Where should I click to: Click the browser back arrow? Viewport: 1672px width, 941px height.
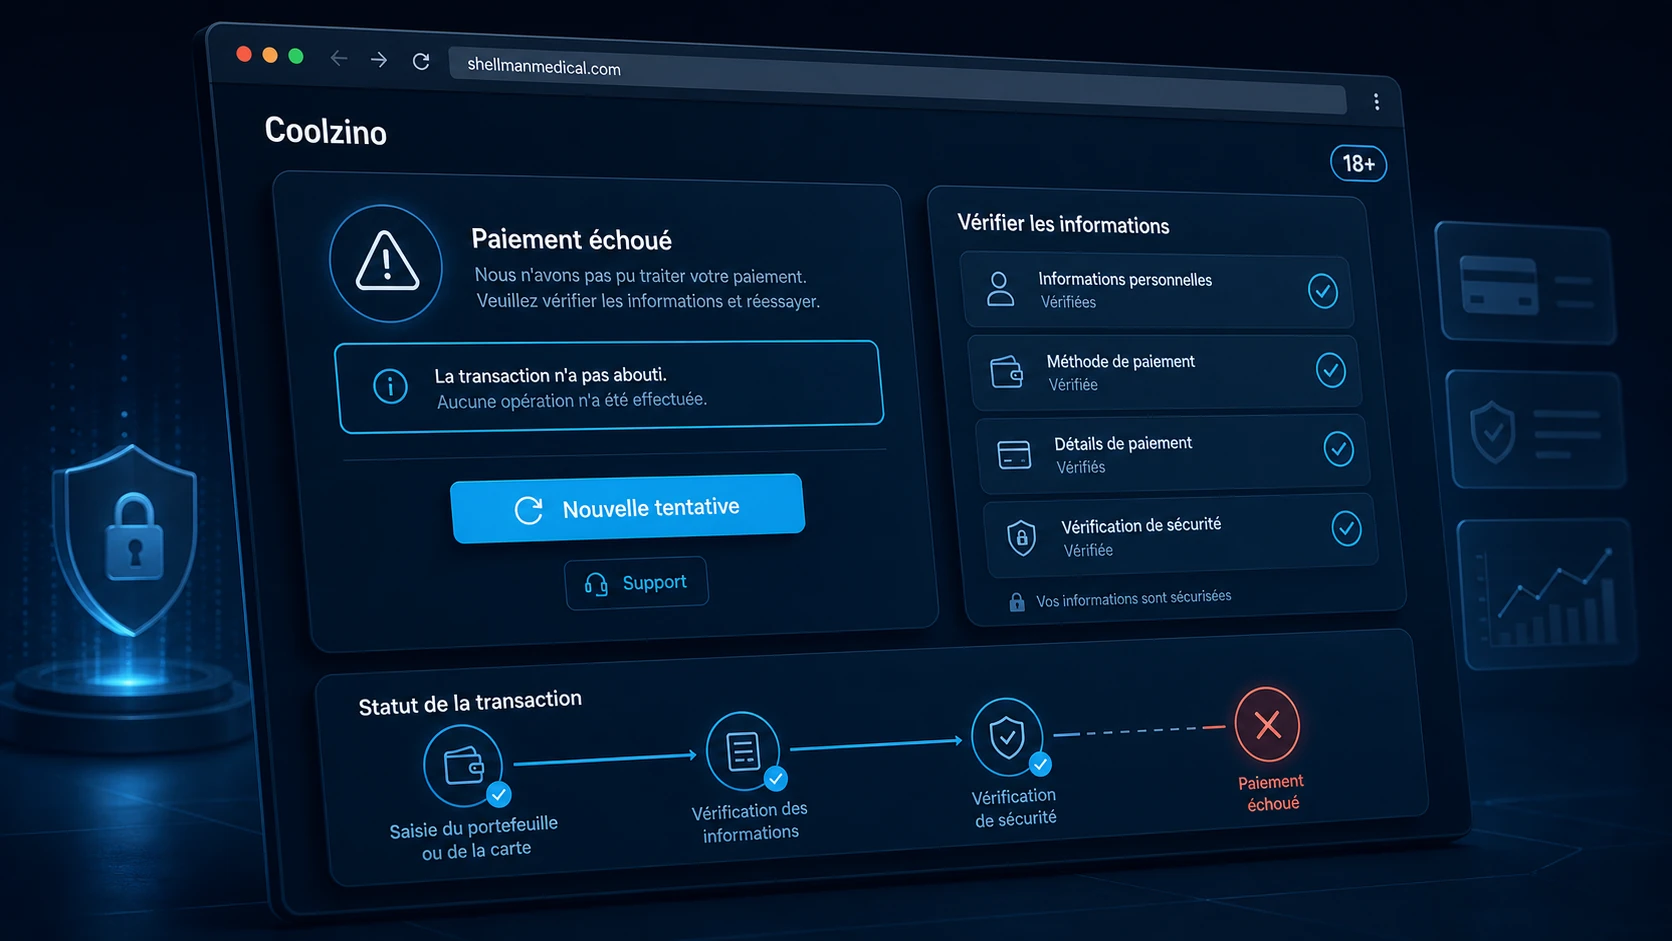(339, 58)
